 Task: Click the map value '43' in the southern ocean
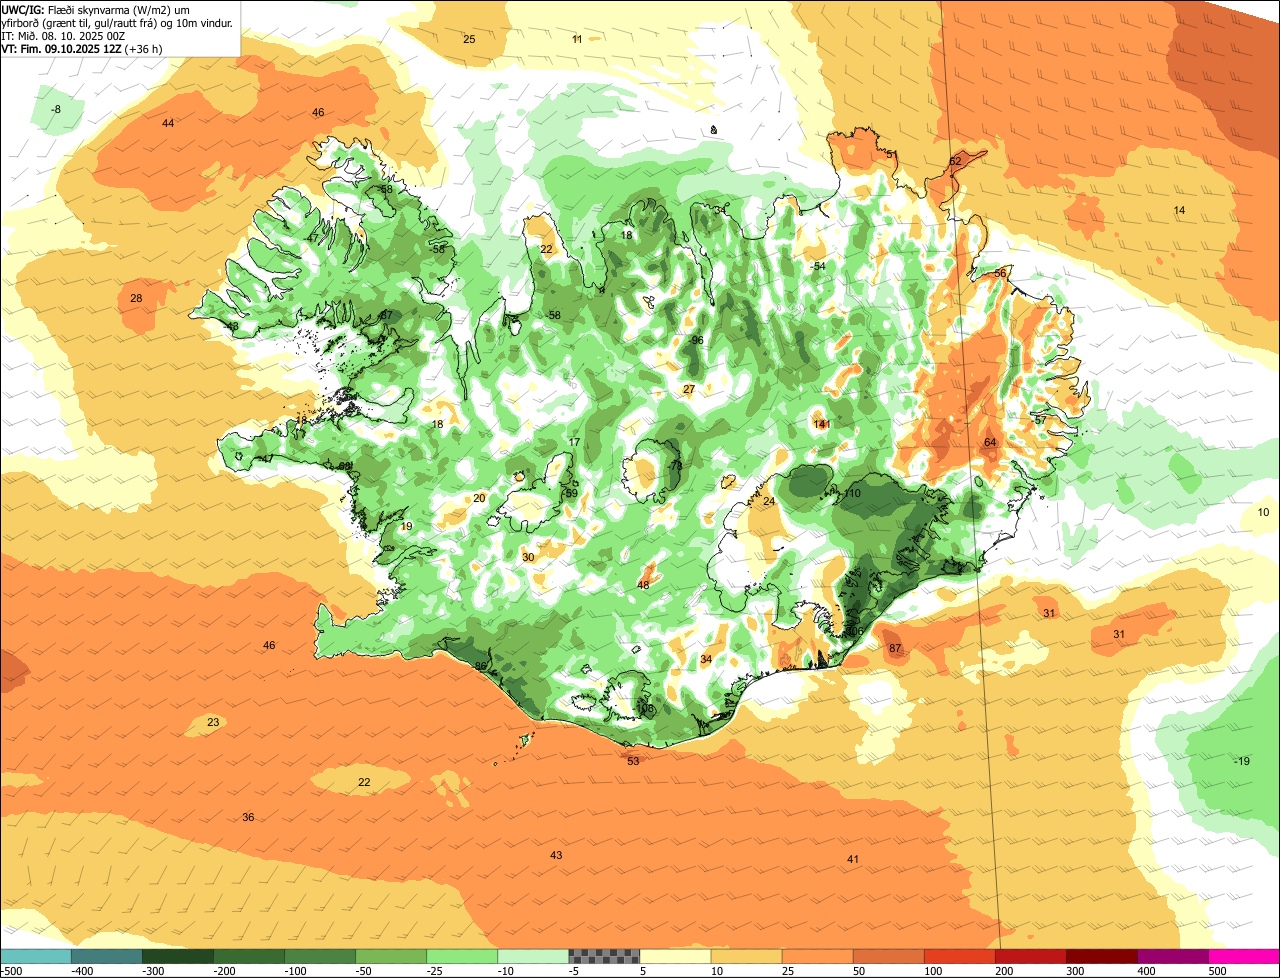(556, 855)
